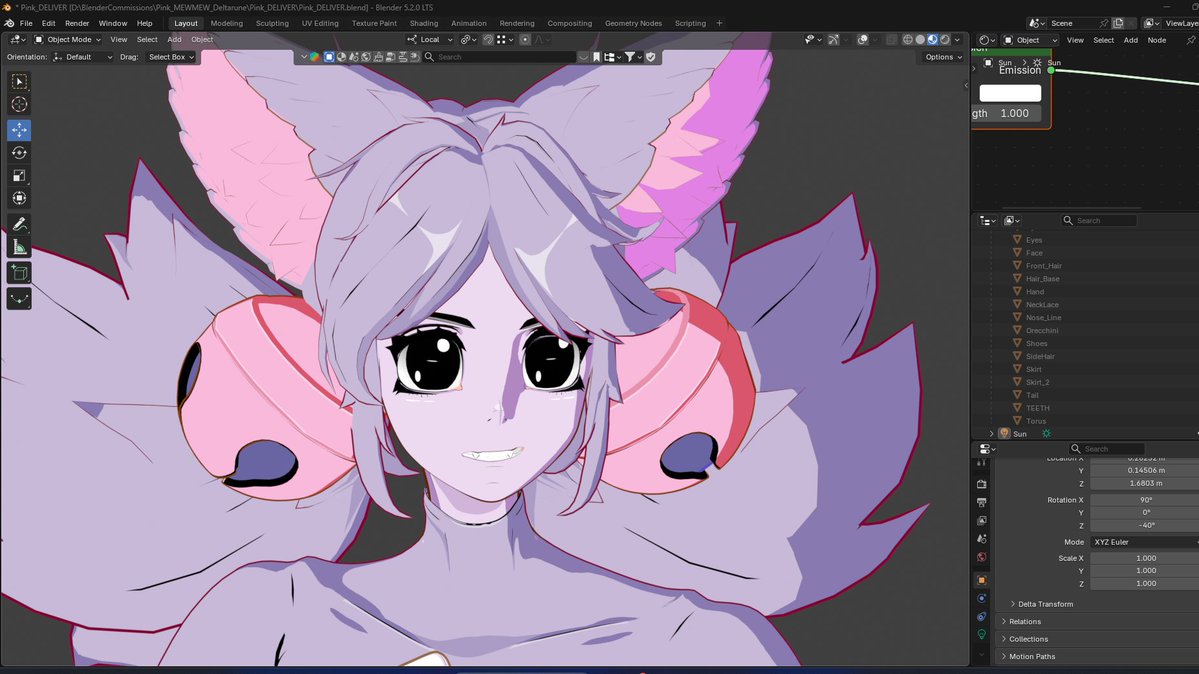Open the Physics properties tab
Screen dimensions: 1199x674
click(982, 598)
